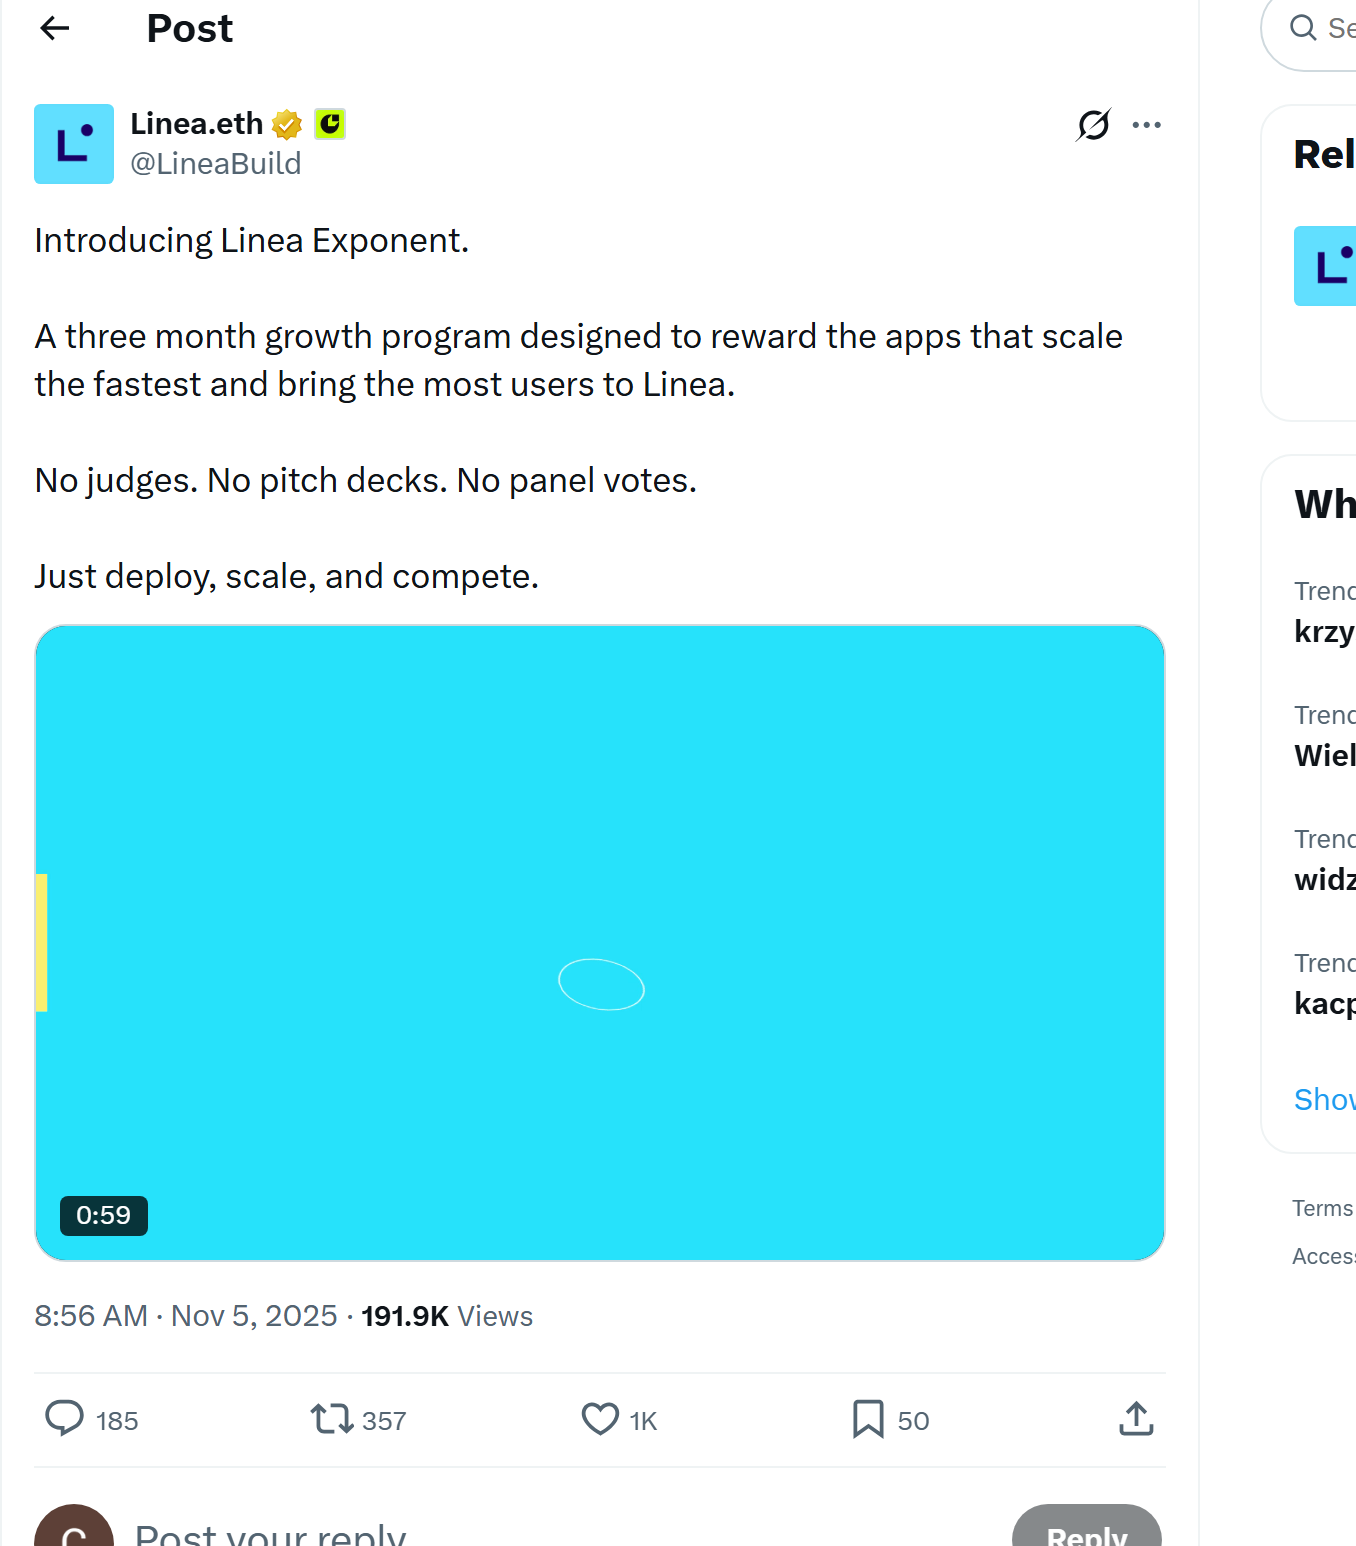Image resolution: width=1356 pixels, height=1546 pixels.
Task: Open the three-dot more options menu
Action: point(1146,125)
